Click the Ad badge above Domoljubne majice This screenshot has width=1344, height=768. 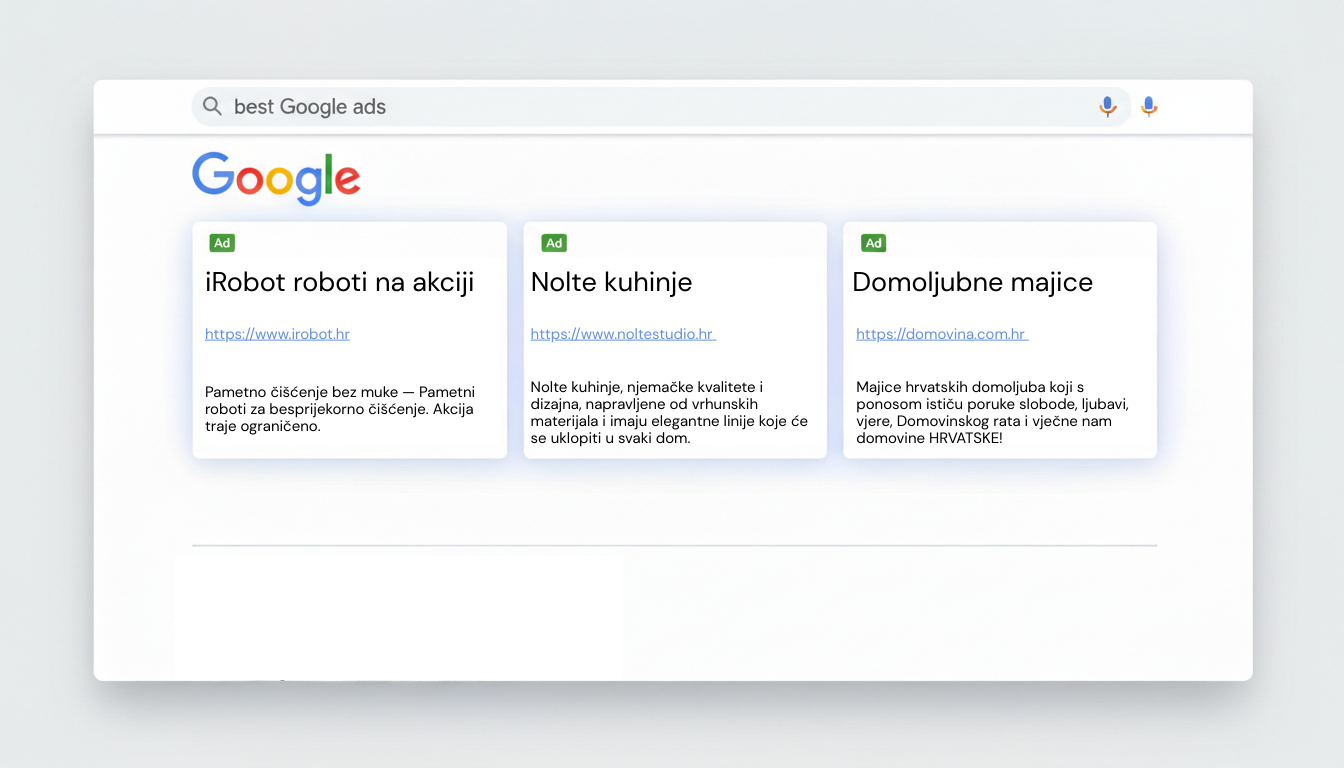(x=873, y=243)
